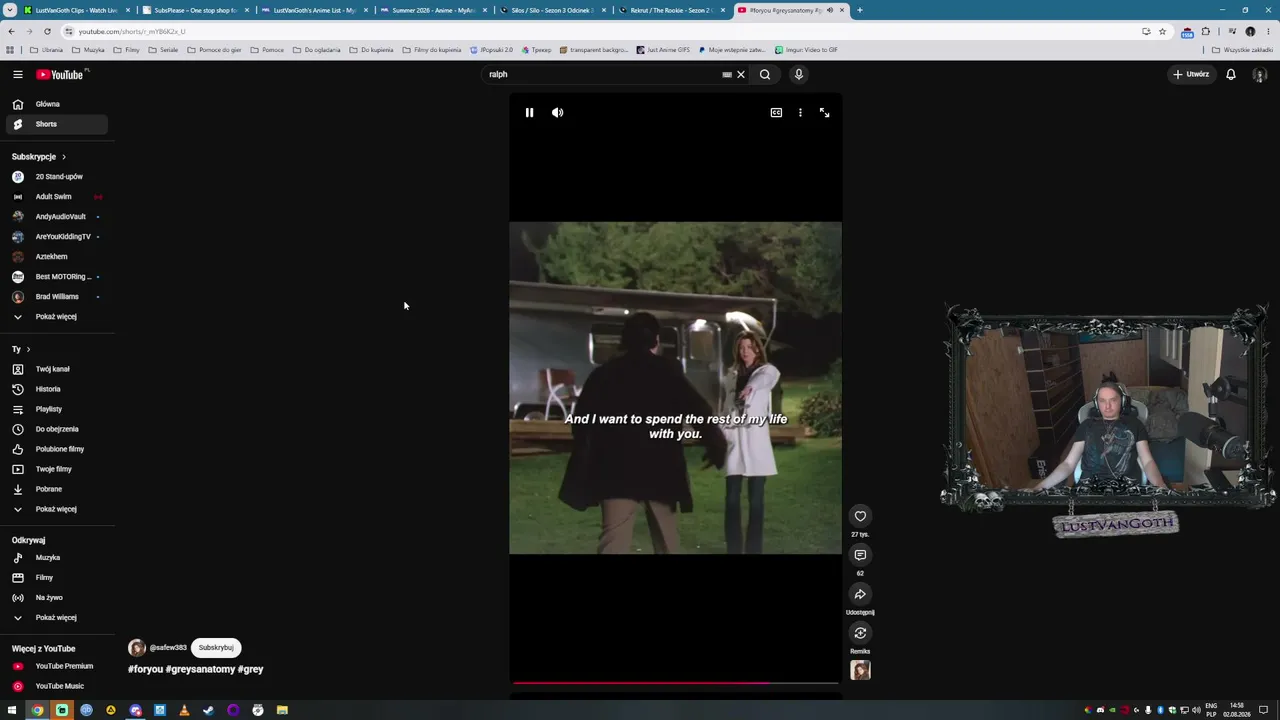
Task: Open Twój kanał
Action: [x=57, y=369]
